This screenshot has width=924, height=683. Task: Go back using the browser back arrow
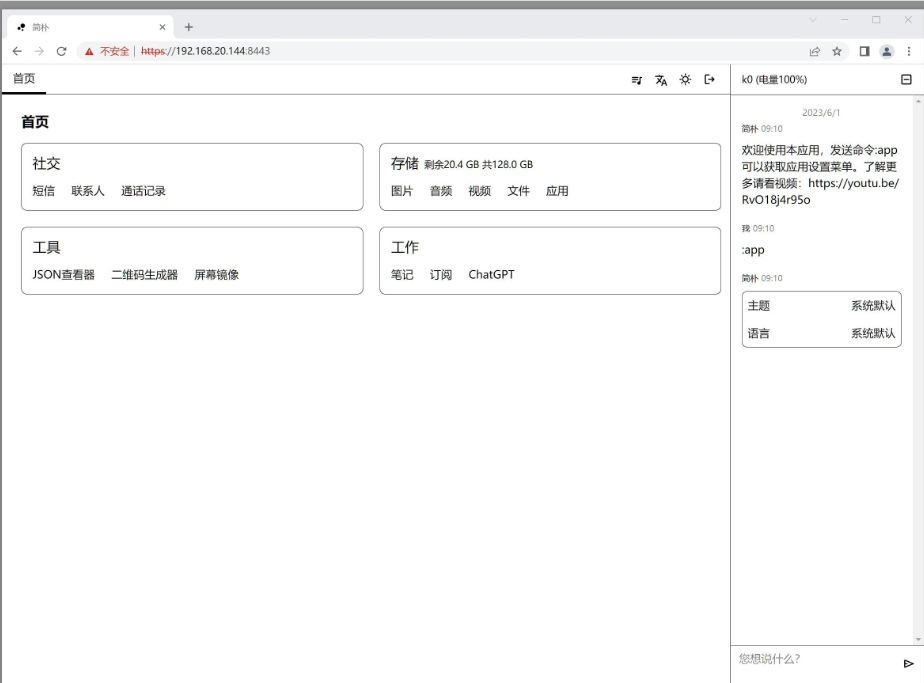pos(16,50)
